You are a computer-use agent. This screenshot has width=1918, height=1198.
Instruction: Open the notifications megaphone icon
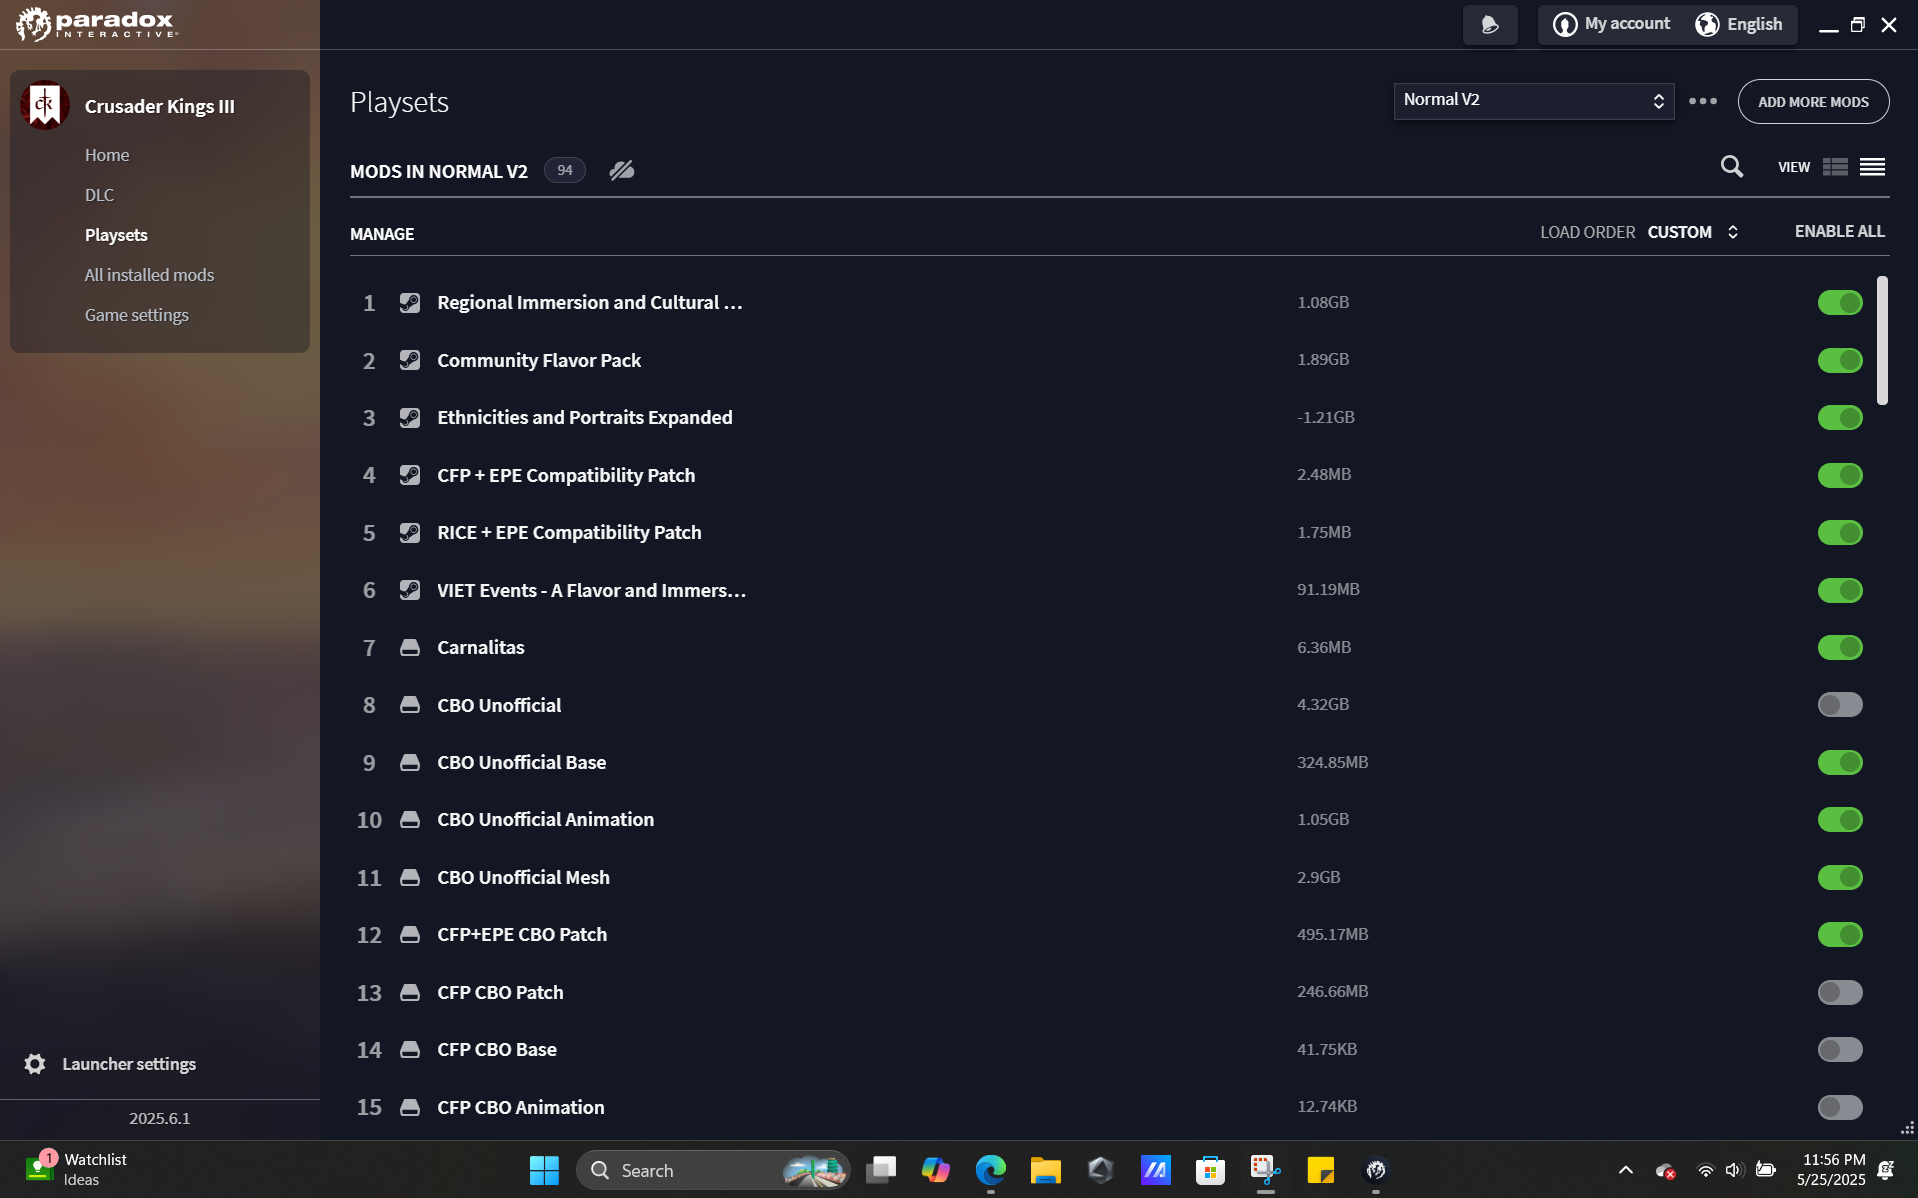click(1490, 24)
